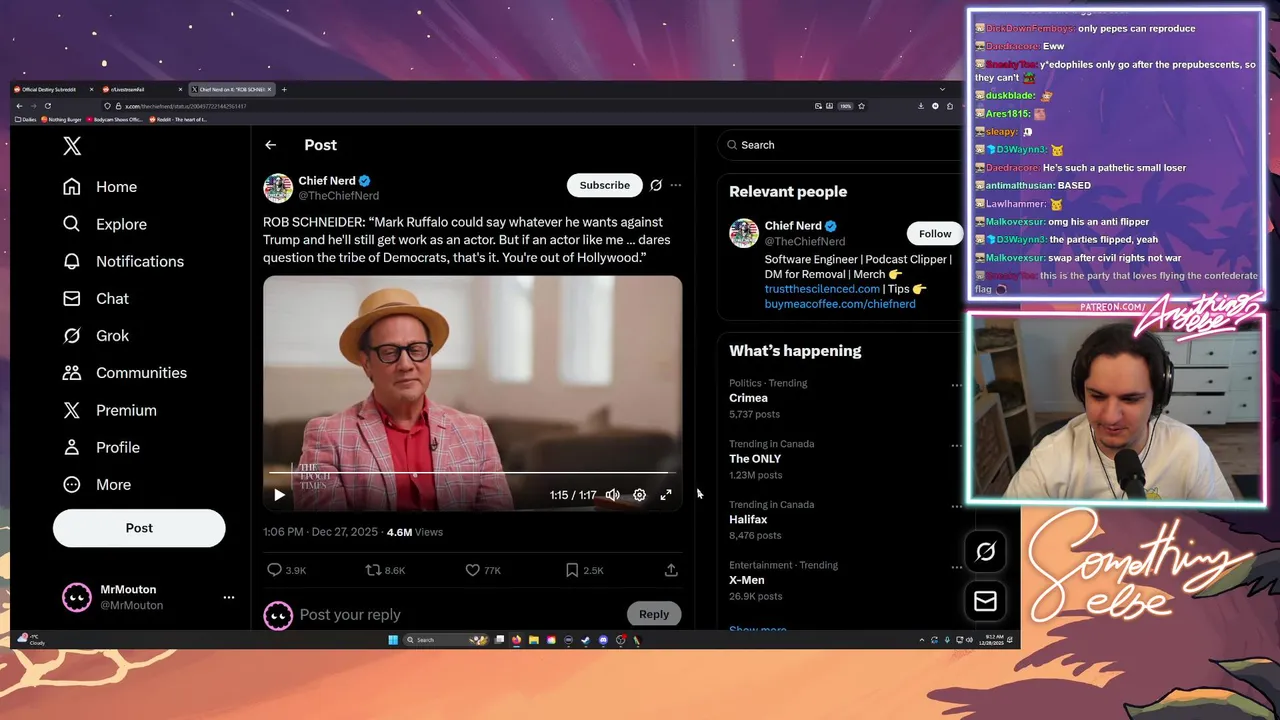
Task: Open Grok from the sidebar
Action: tap(95, 335)
